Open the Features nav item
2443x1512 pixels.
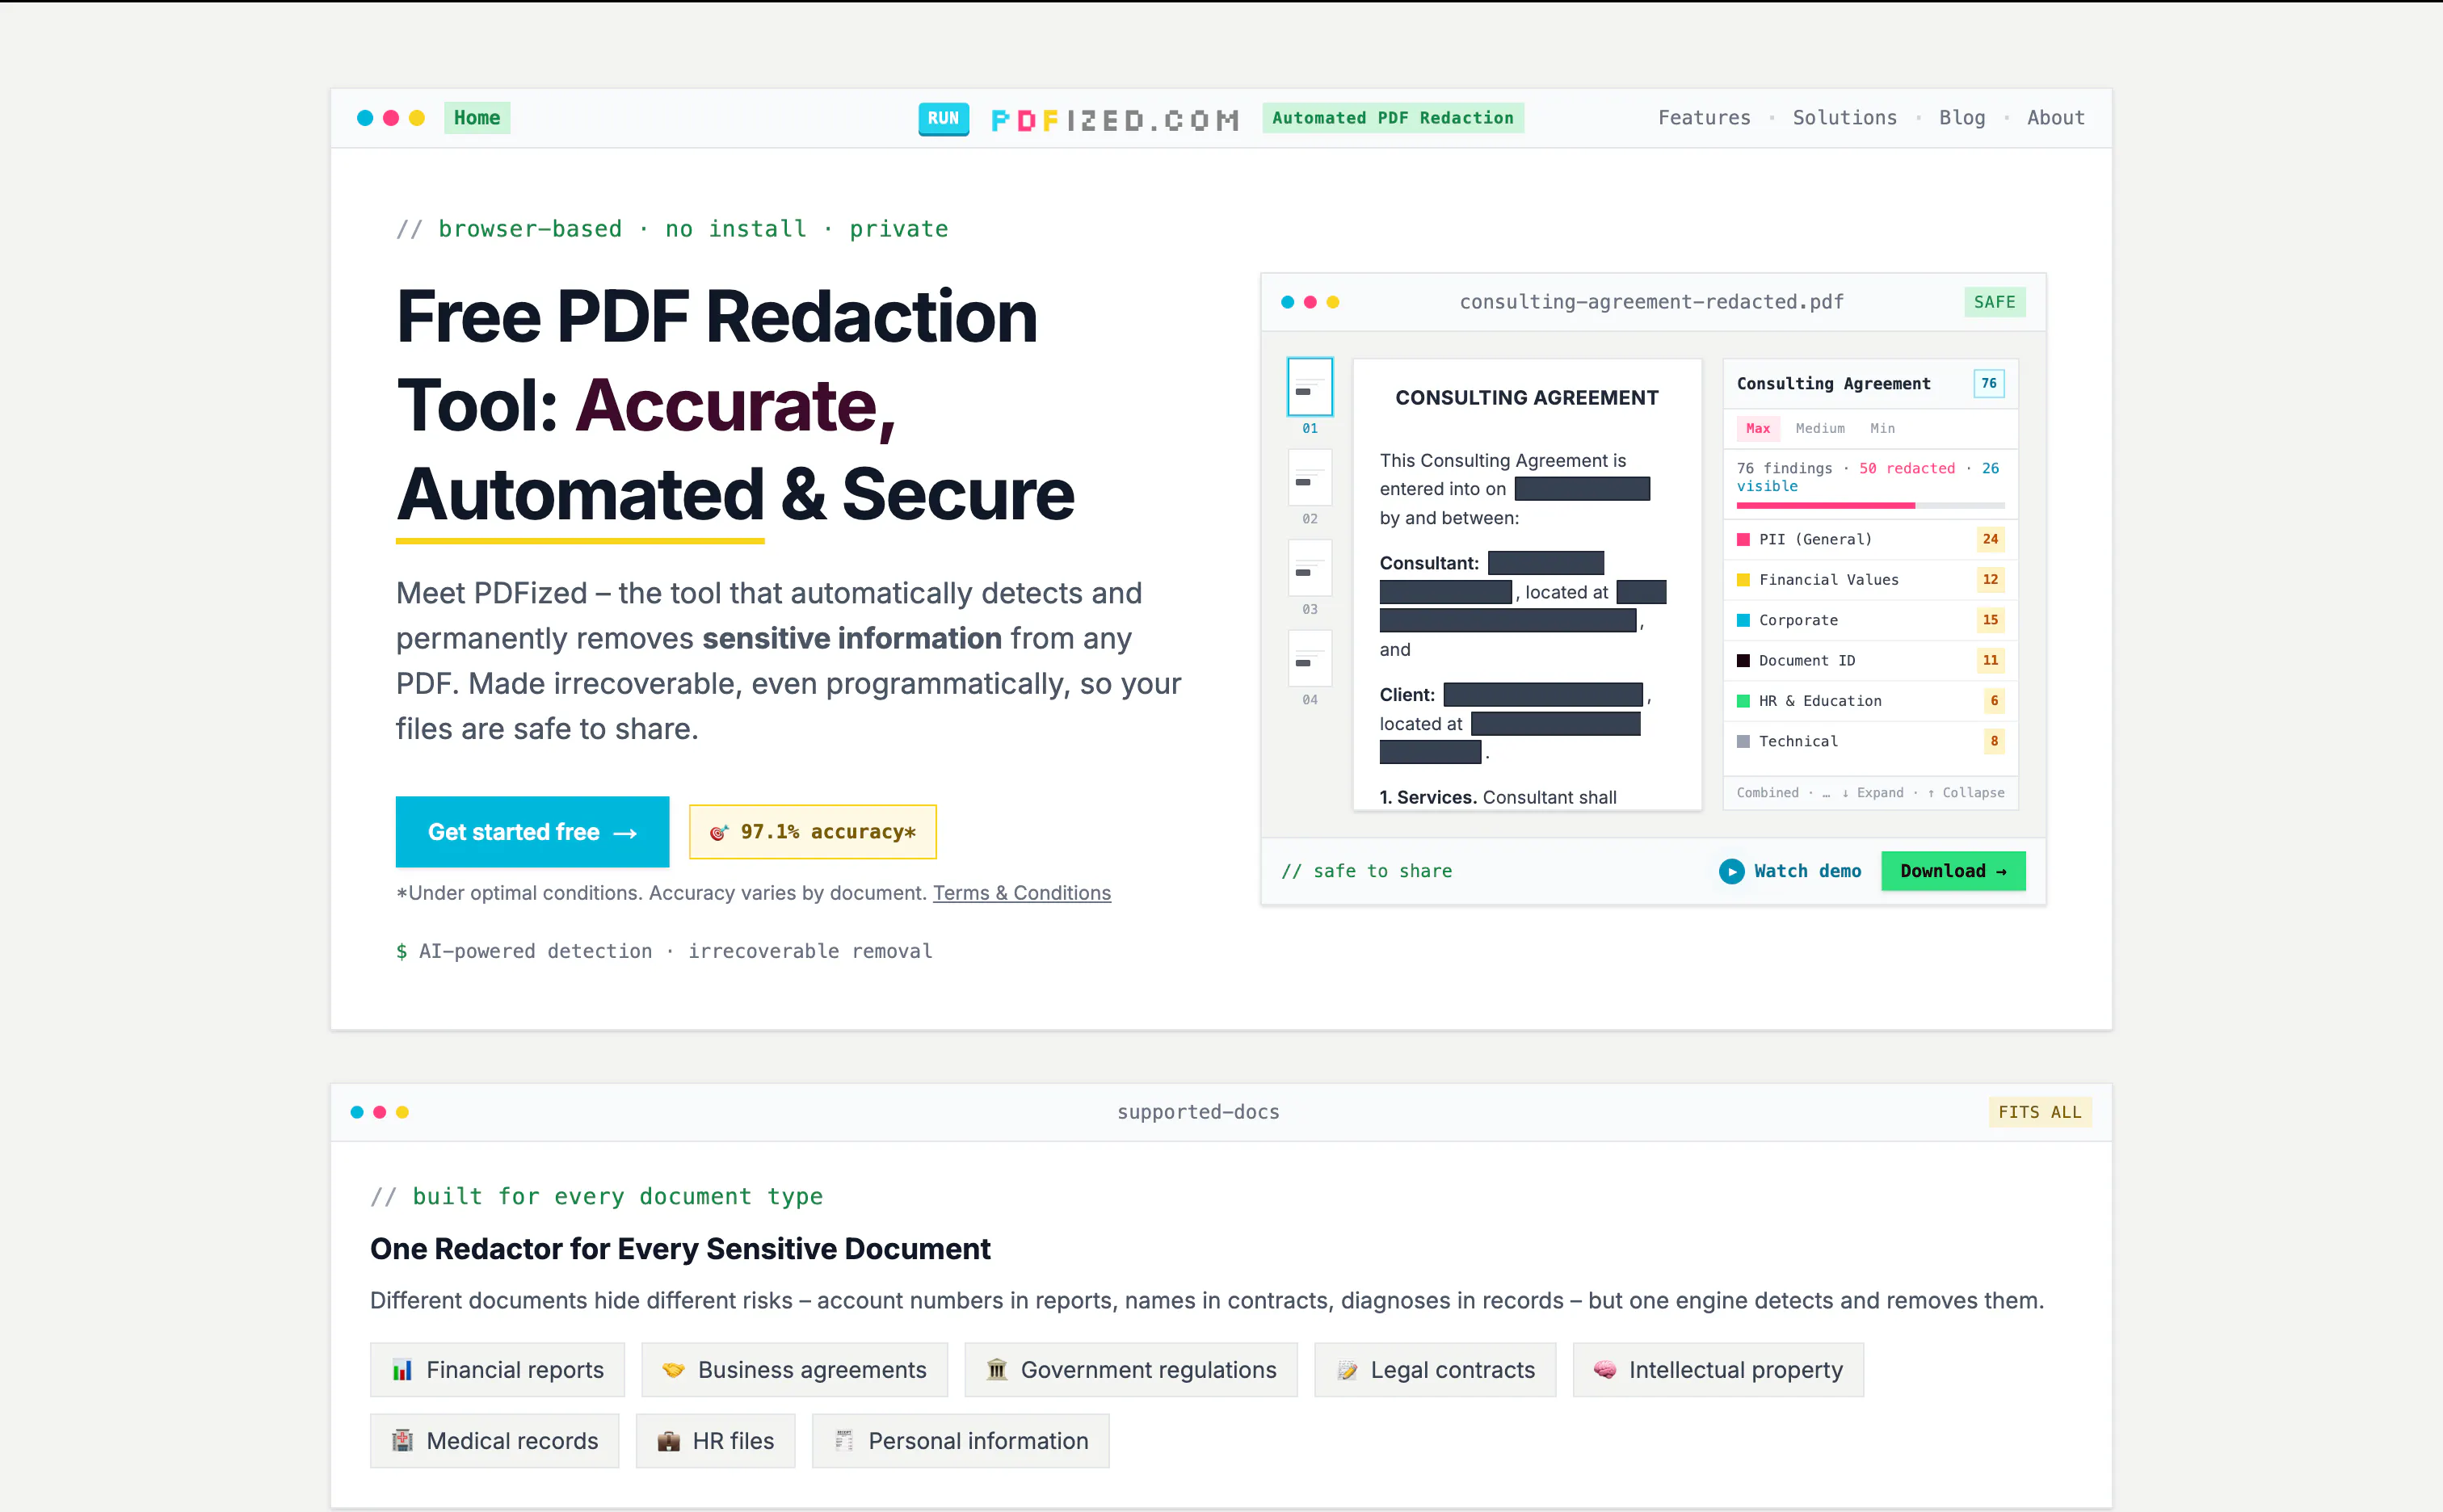pyautogui.click(x=1704, y=118)
